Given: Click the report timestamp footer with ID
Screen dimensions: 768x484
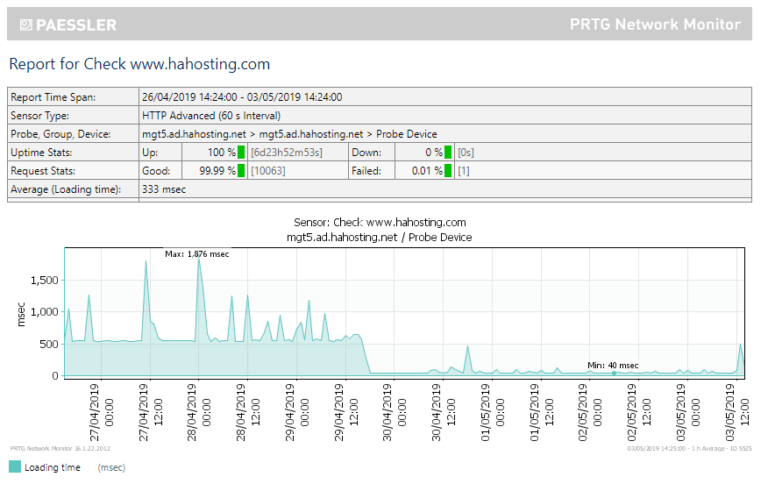Looking at the screenshot, I should point(689,448).
